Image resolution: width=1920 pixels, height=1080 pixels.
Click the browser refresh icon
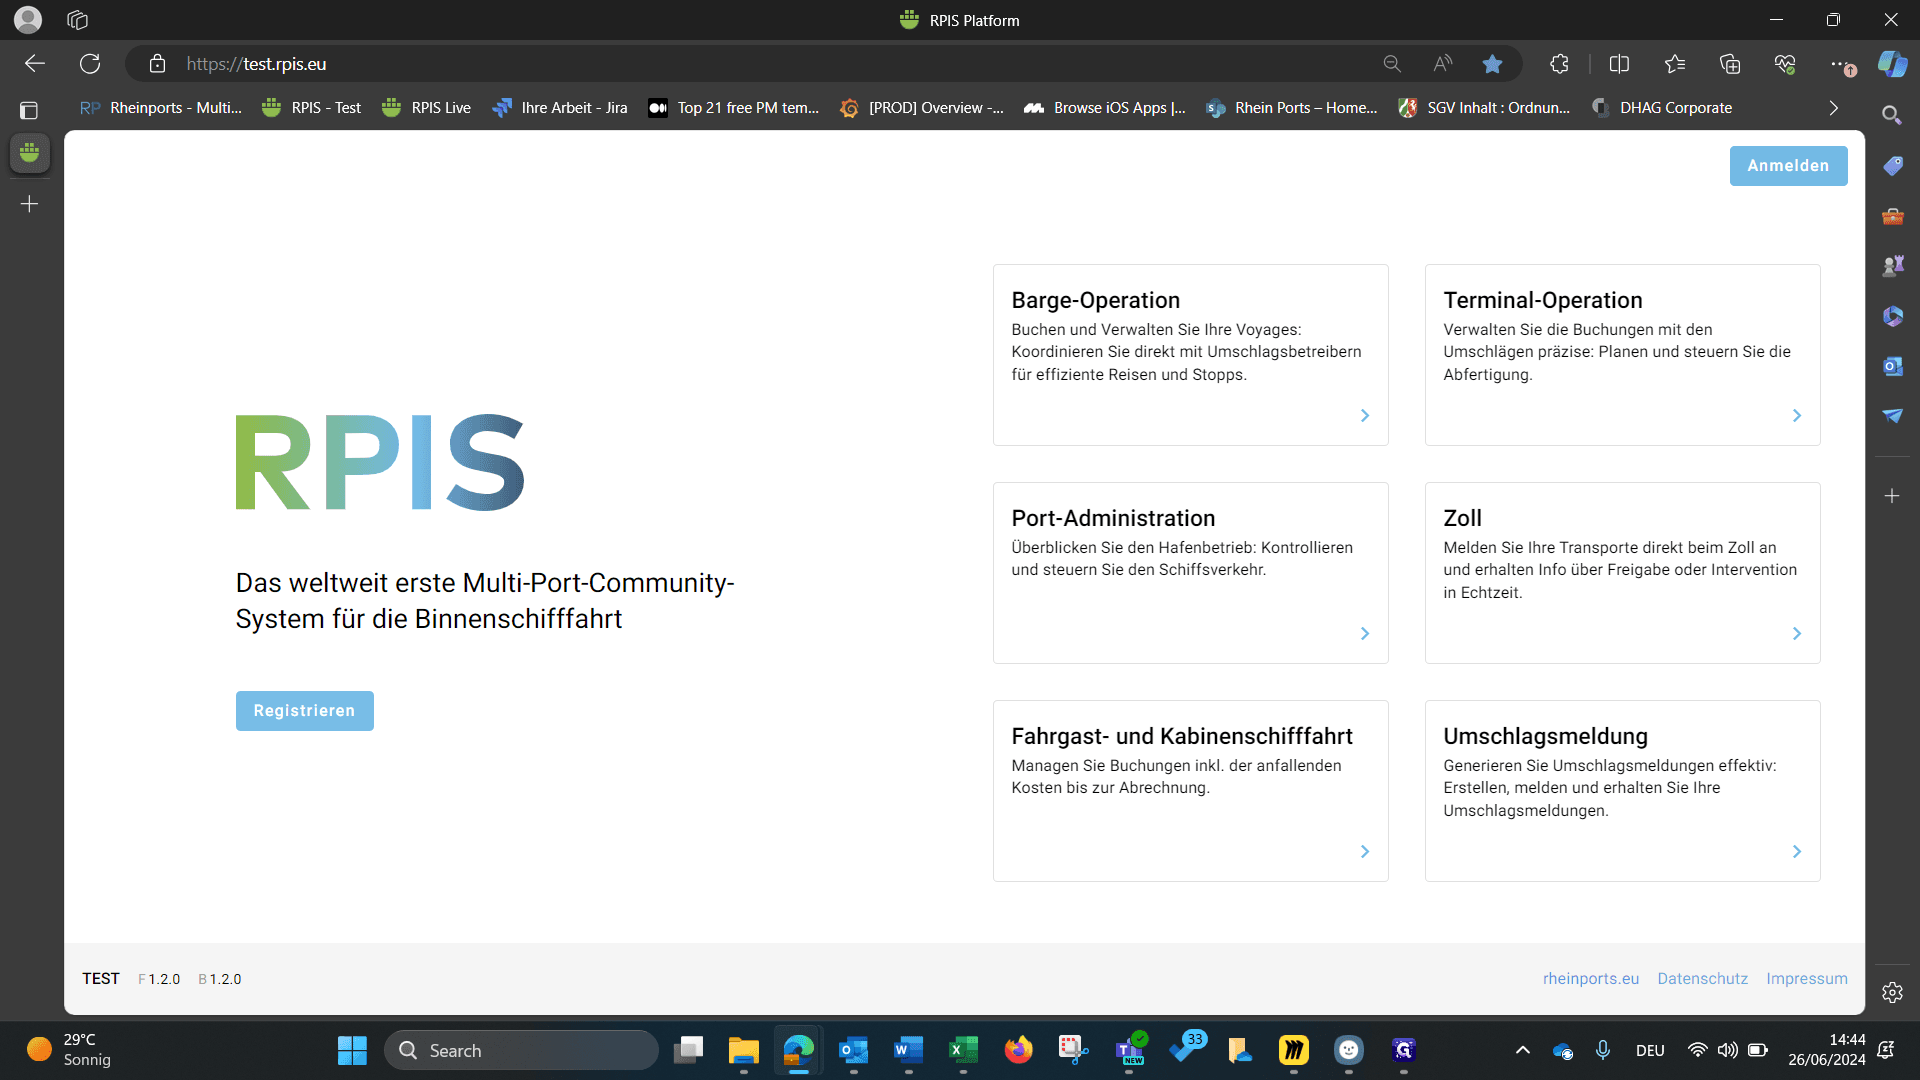click(90, 64)
